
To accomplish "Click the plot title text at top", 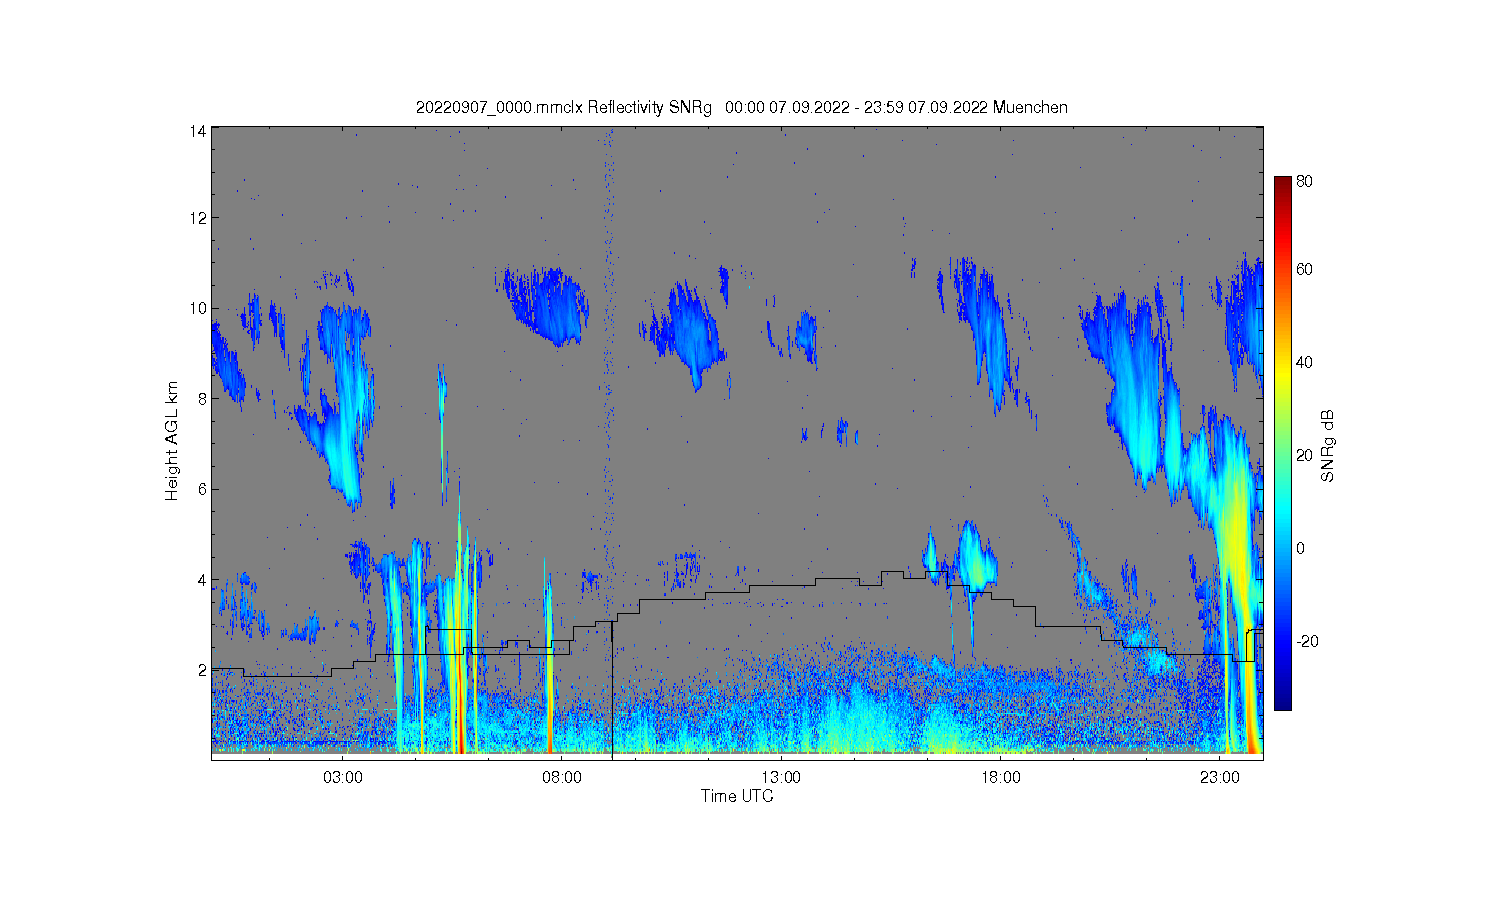I will pyautogui.click(x=741, y=107).
